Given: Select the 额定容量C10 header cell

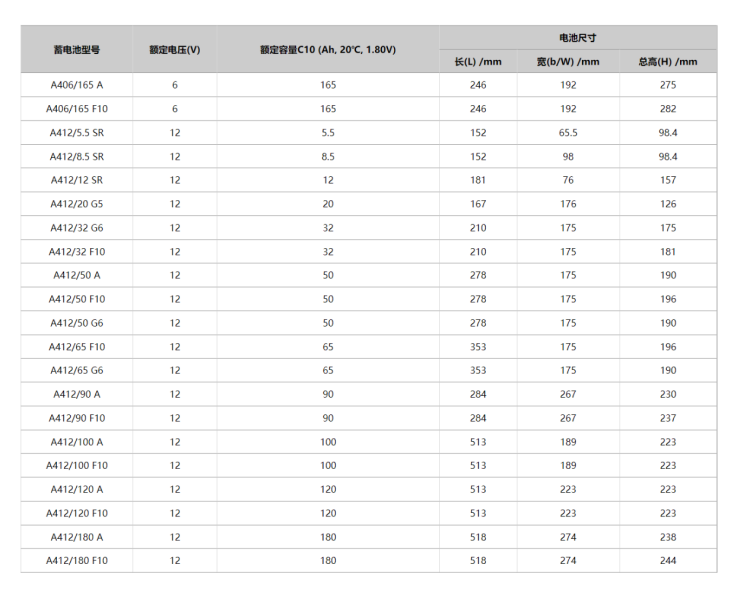Looking at the screenshot, I should [x=327, y=50].
